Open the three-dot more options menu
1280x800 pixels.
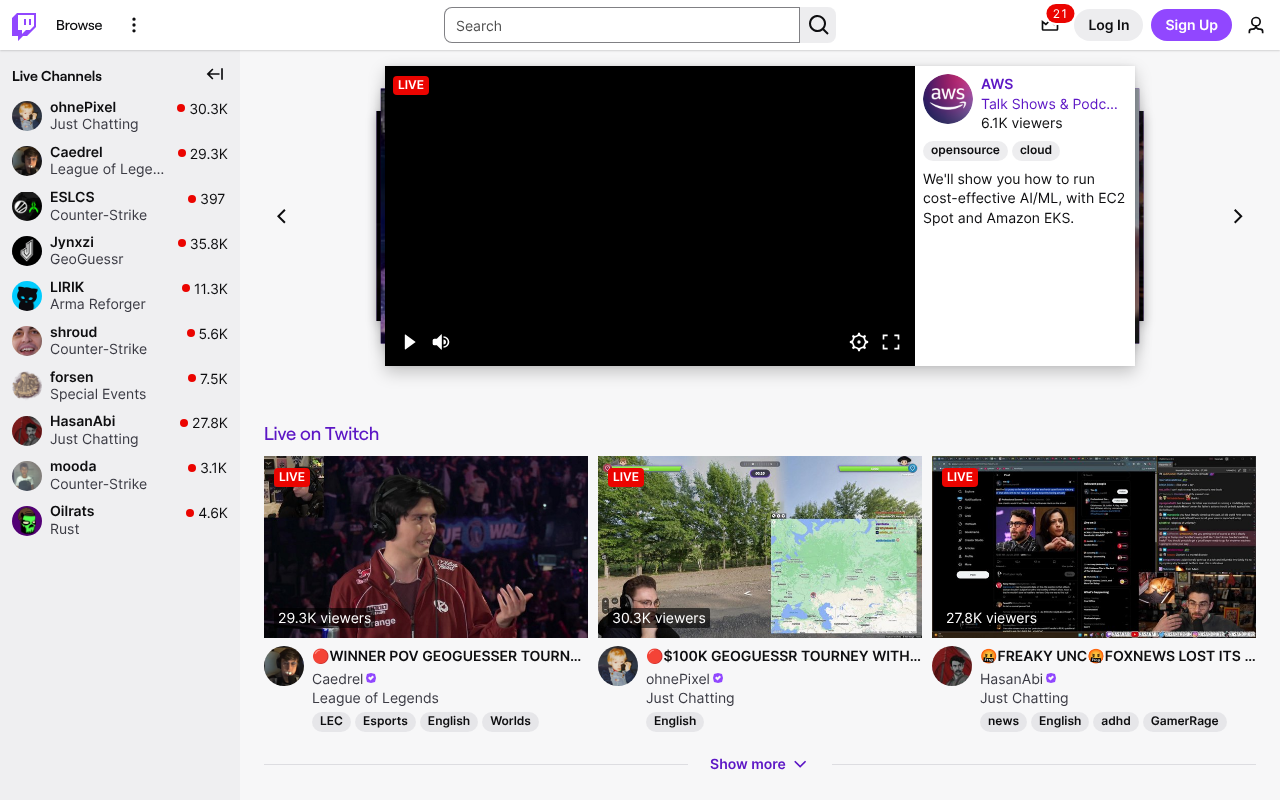click(134, 25)
